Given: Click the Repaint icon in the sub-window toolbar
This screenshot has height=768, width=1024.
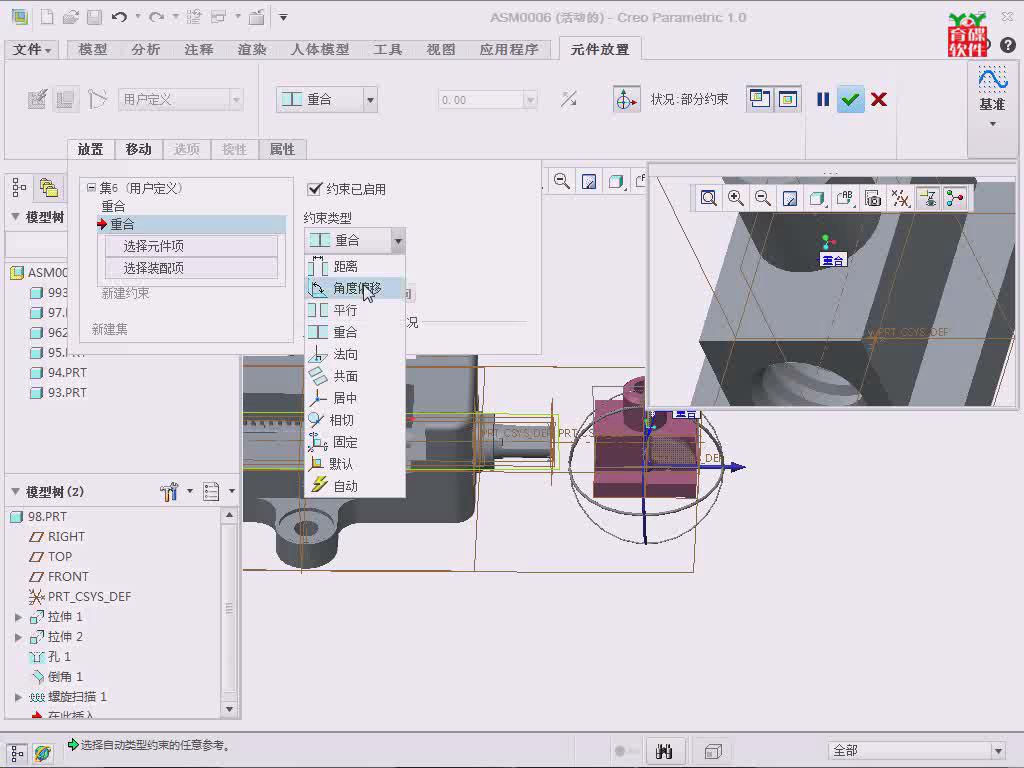Looking at the screenshot, I should (790, 198).
